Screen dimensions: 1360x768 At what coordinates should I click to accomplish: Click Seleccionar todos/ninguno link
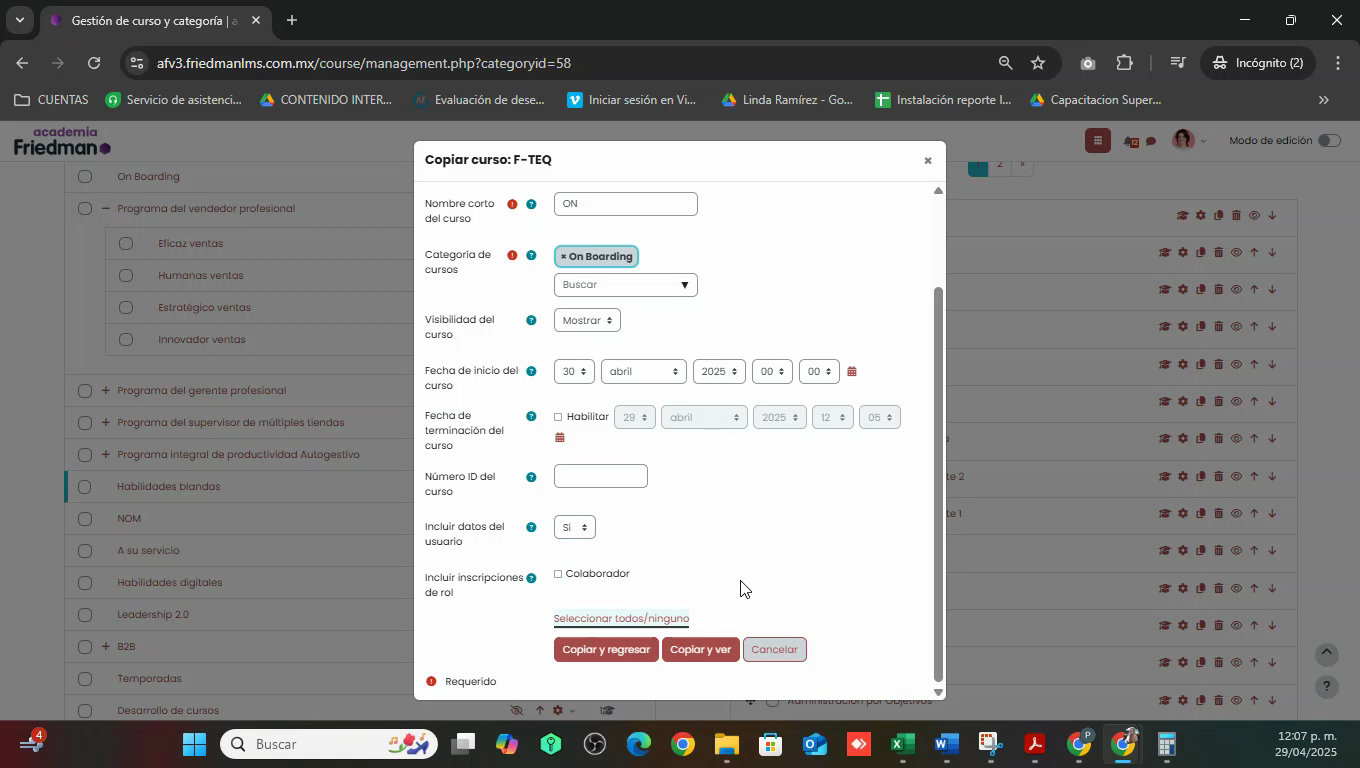point(621,618)
